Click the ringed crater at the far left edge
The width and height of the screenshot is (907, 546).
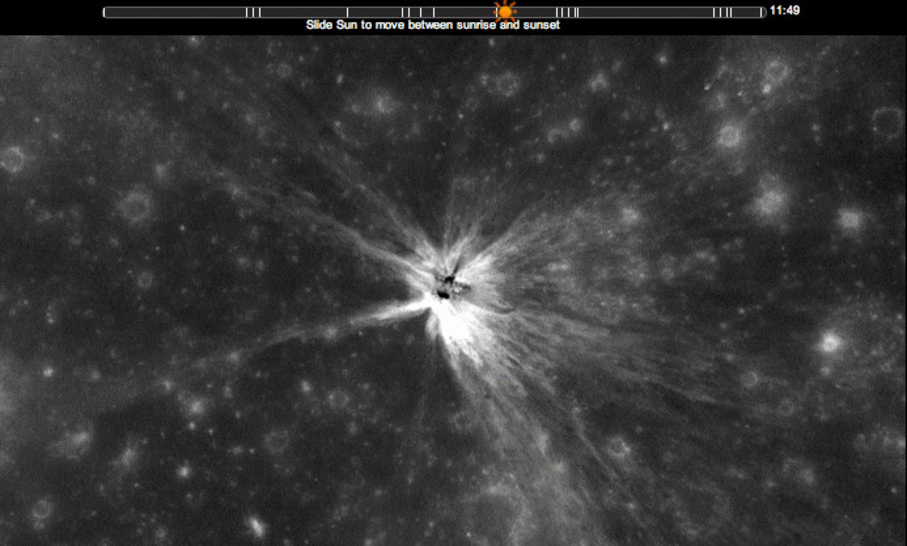pyautogui.click(x=13, y=158)
